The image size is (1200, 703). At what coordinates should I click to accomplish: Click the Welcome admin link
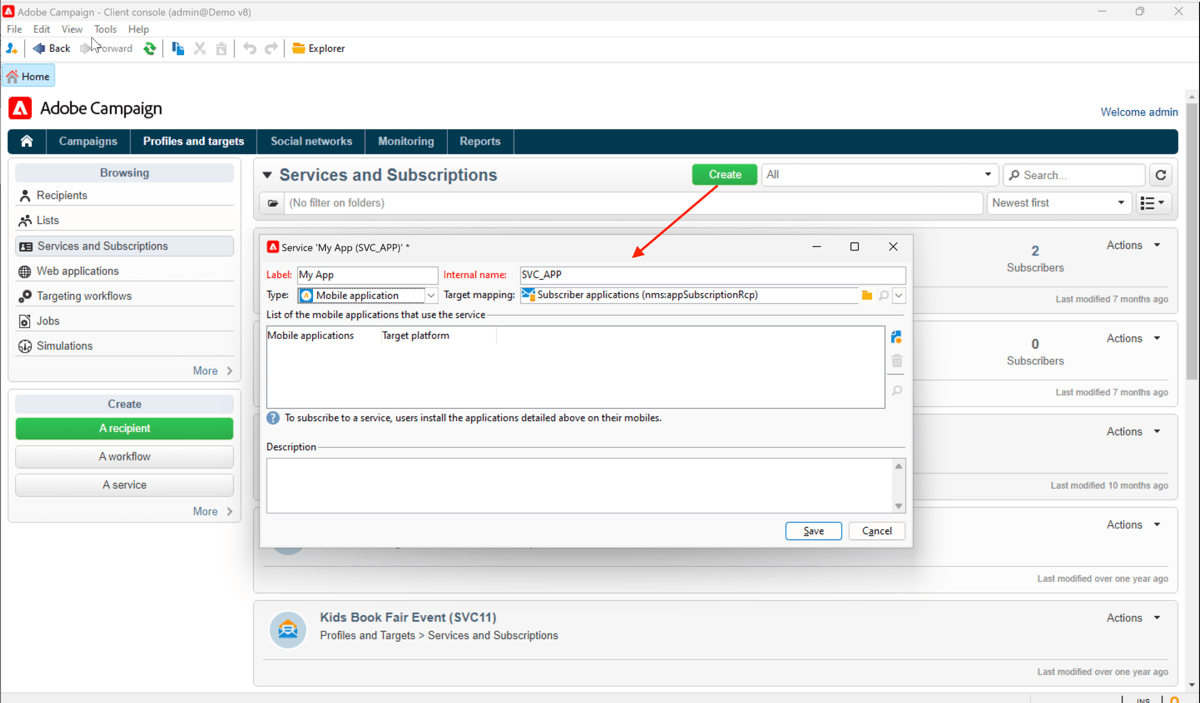pos(1138,112)
